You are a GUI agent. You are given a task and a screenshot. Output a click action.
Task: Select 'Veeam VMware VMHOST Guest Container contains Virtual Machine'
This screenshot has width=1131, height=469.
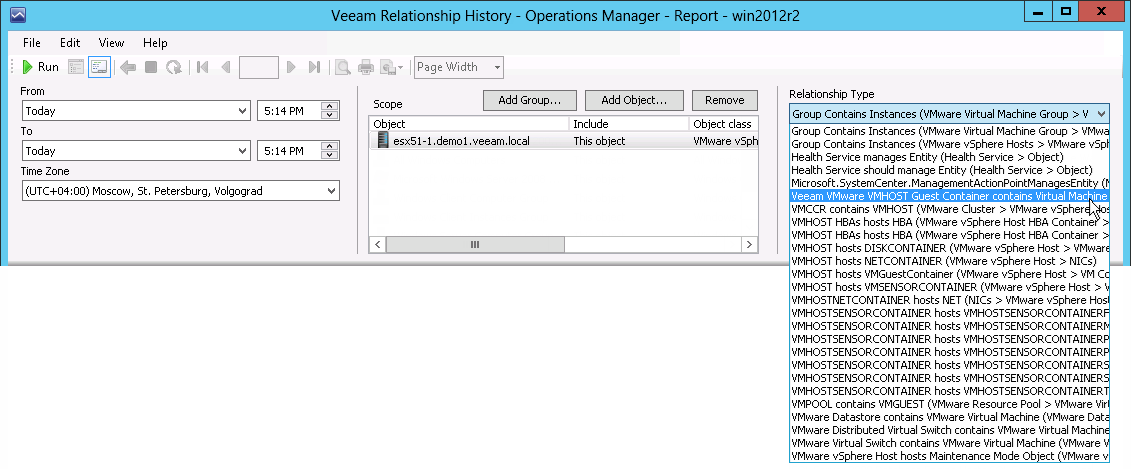click(949, 196)
